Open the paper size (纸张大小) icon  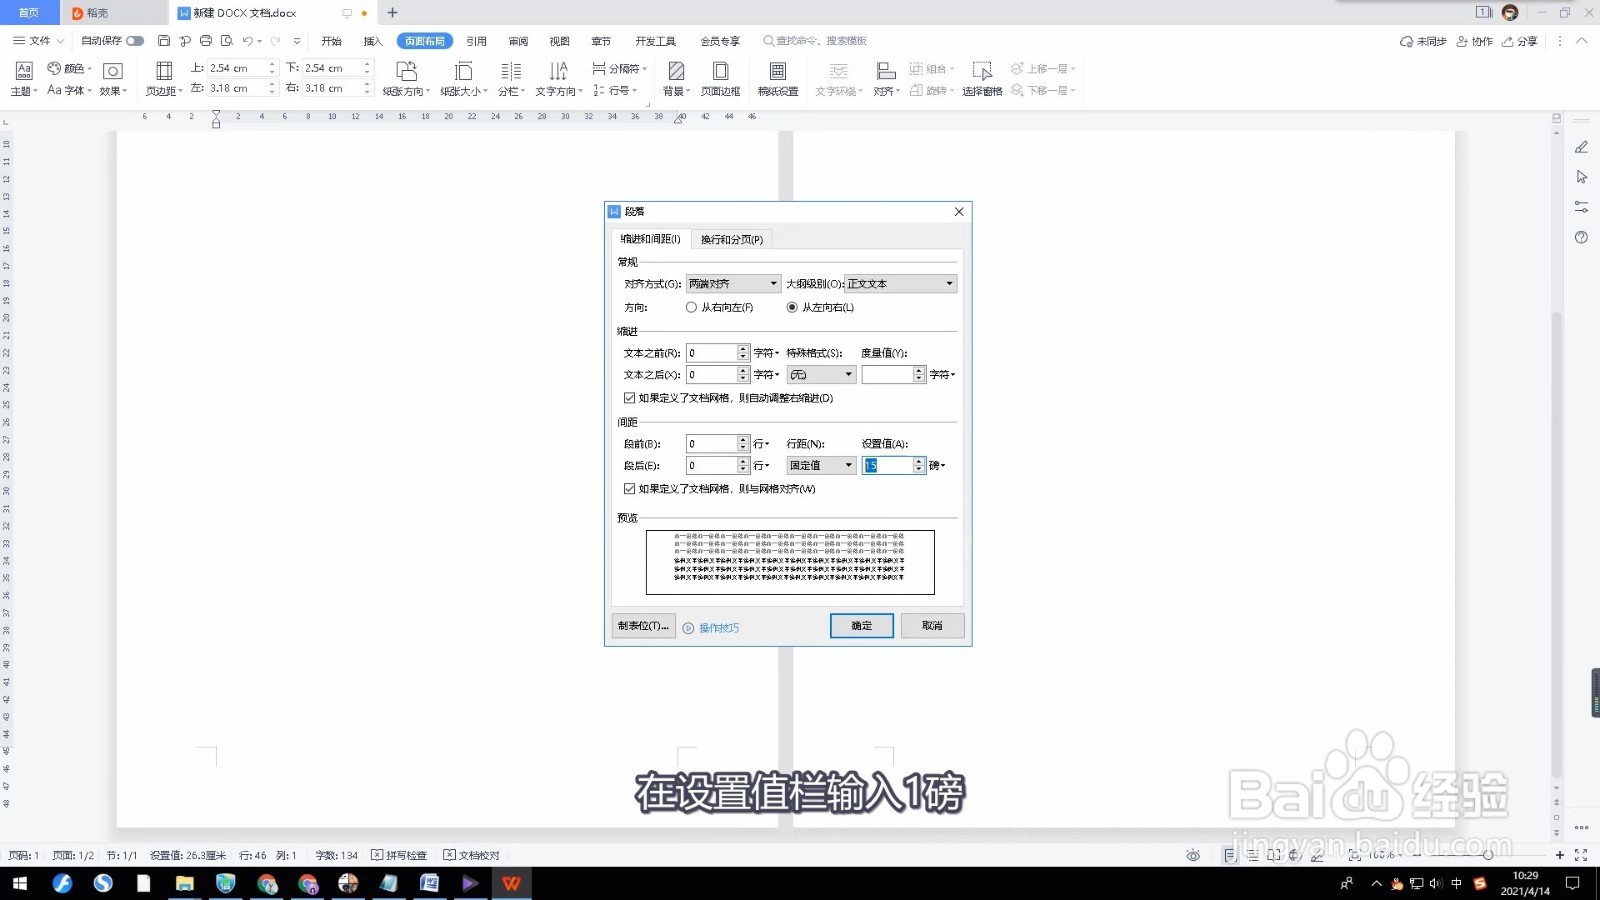[463, 71]
